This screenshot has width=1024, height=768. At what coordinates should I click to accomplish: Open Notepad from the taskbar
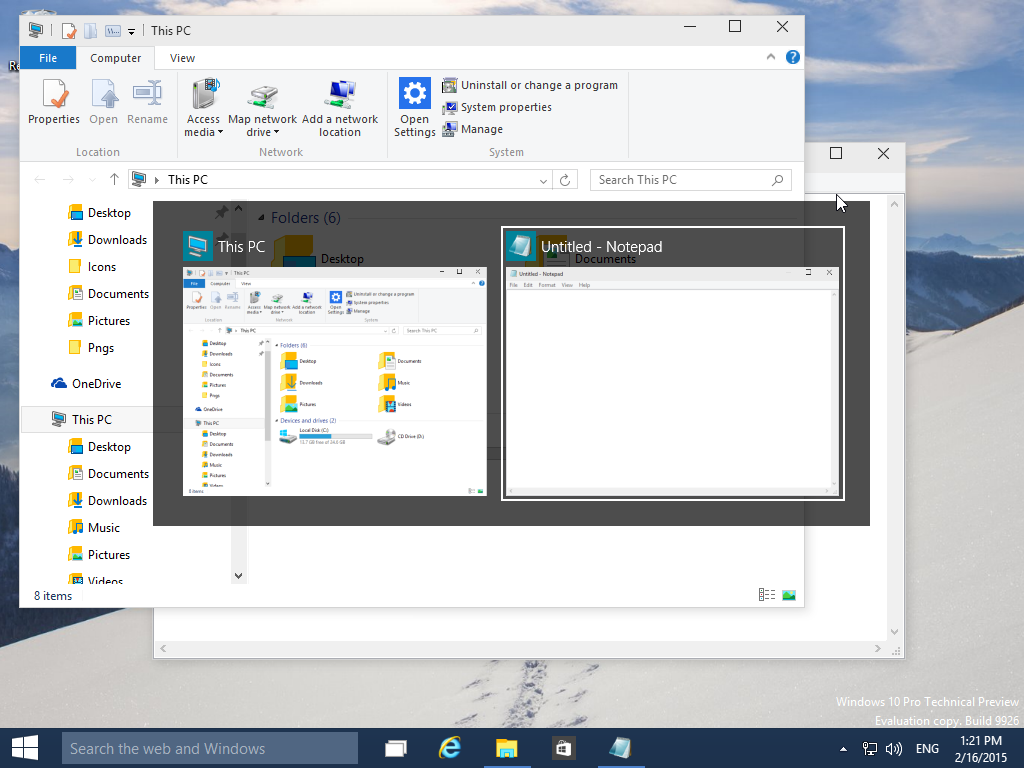[620, 747]
